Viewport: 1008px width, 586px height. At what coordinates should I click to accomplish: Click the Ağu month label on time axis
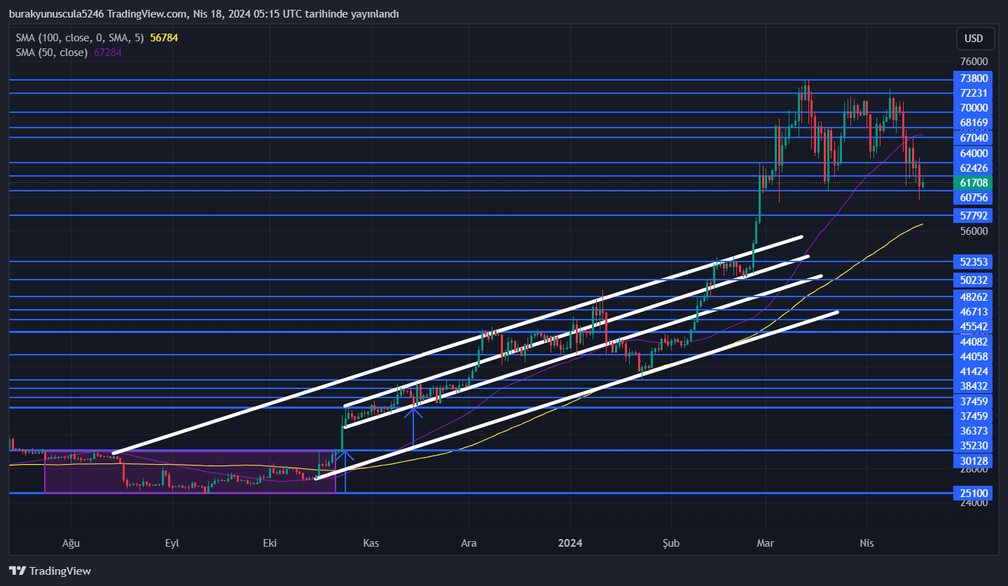tap(71, 543)
